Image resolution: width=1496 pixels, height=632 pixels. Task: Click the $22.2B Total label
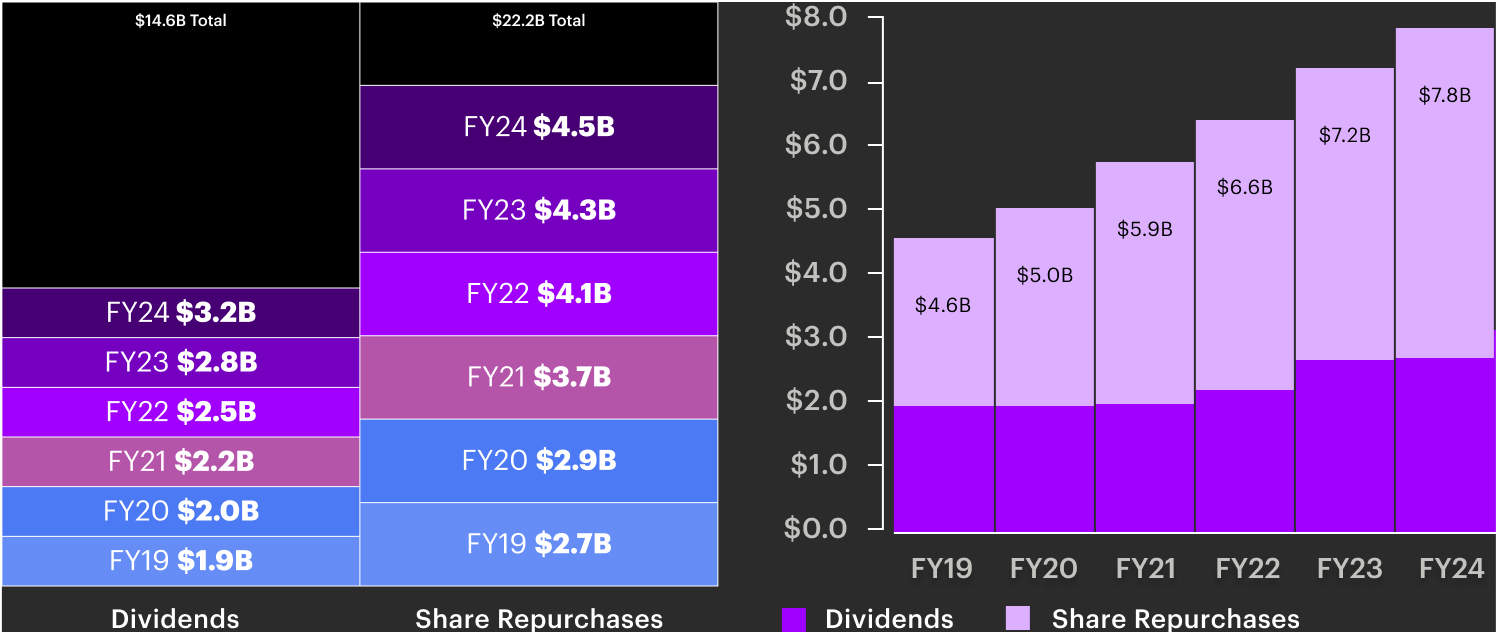click(x=539, y=20)
